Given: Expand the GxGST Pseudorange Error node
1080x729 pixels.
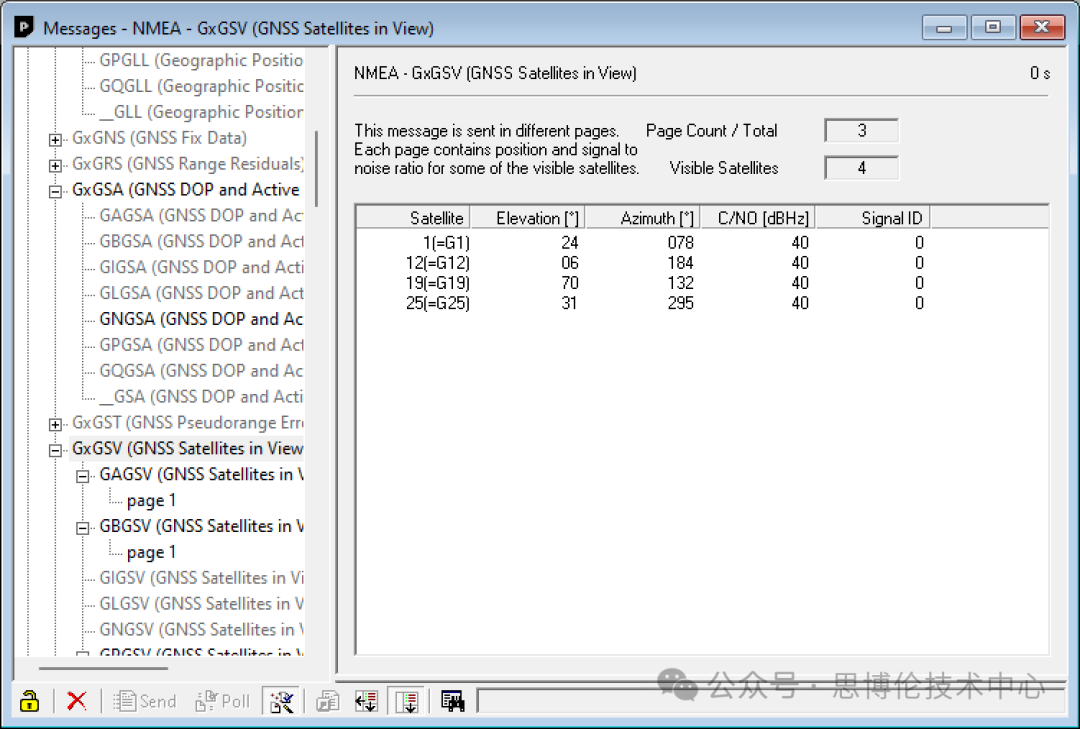Looking at the screenshot, I should click(56, 423).
